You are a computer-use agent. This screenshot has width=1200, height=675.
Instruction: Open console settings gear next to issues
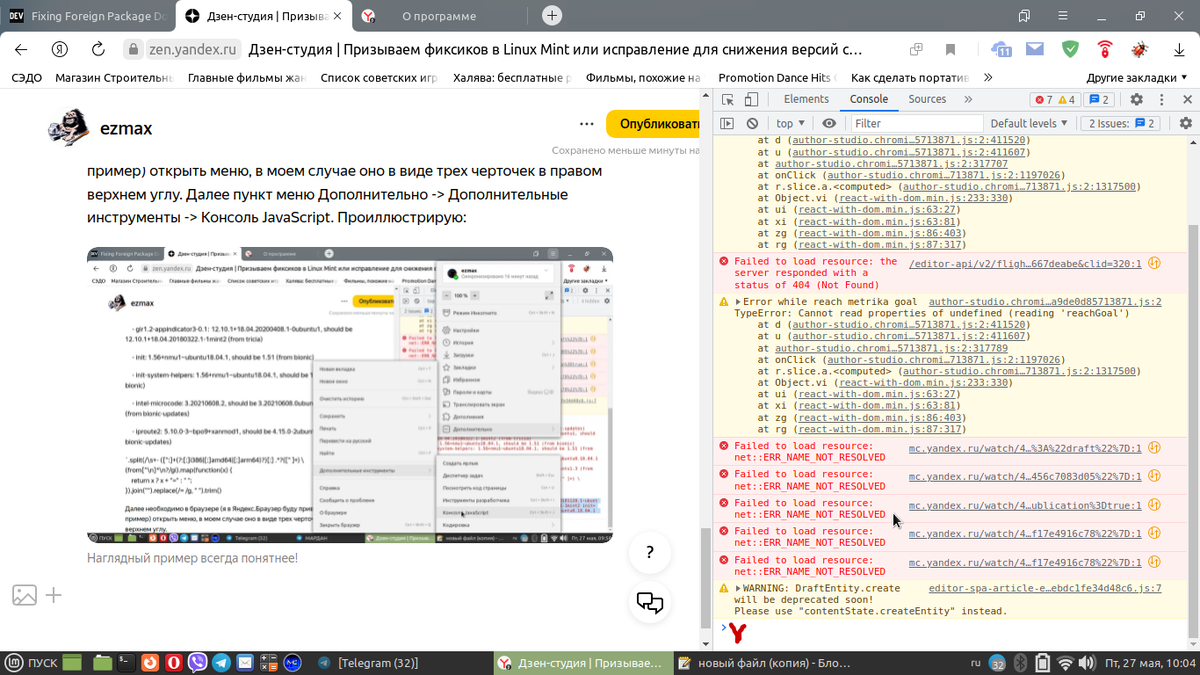1186,124
